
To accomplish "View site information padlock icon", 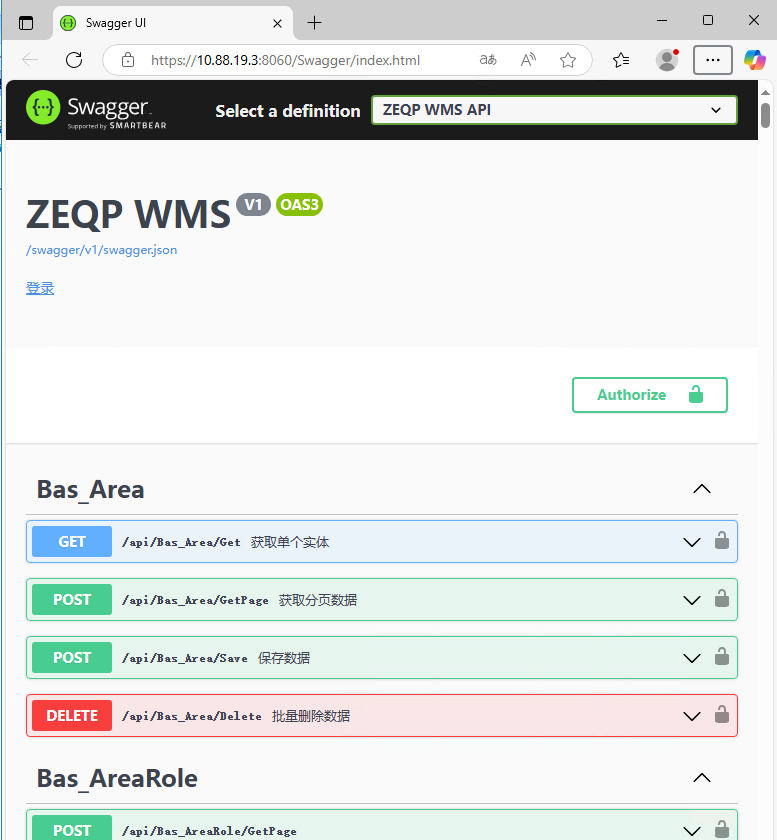I will tap(128, 60).
